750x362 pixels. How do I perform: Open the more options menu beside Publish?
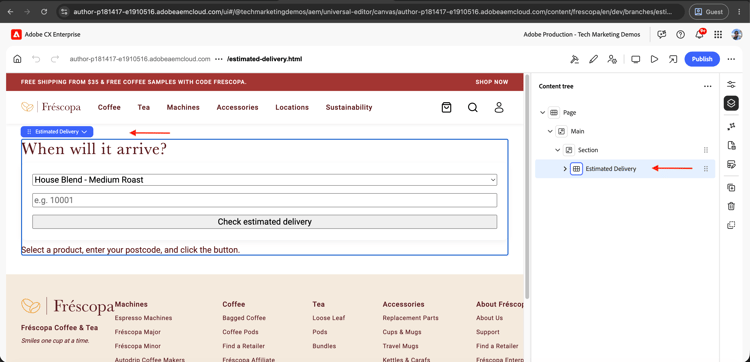tap(731, 59)
